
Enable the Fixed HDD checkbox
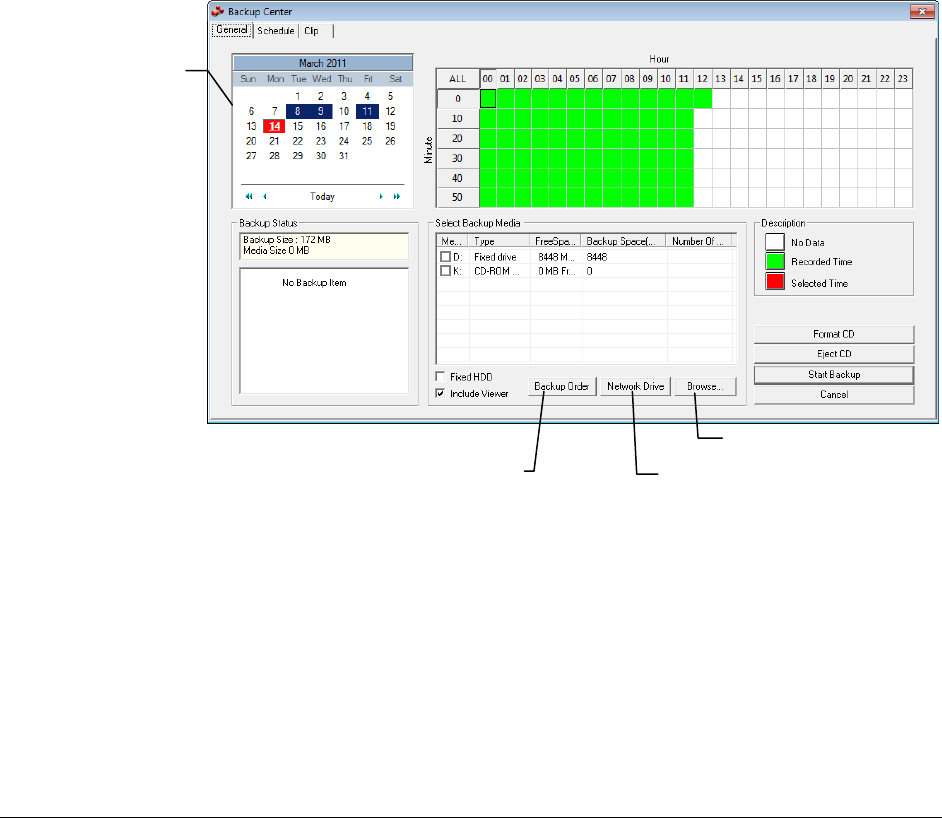(x=441, y=377)
